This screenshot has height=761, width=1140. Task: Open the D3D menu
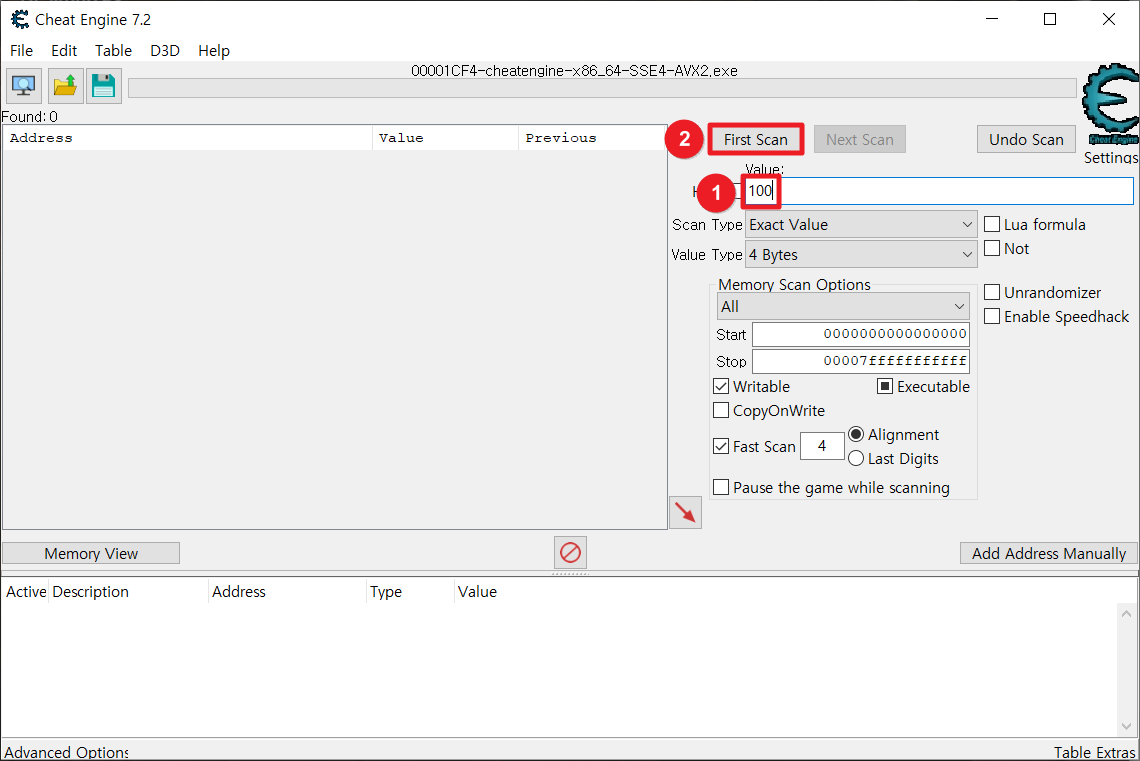[x=165, y=51]
